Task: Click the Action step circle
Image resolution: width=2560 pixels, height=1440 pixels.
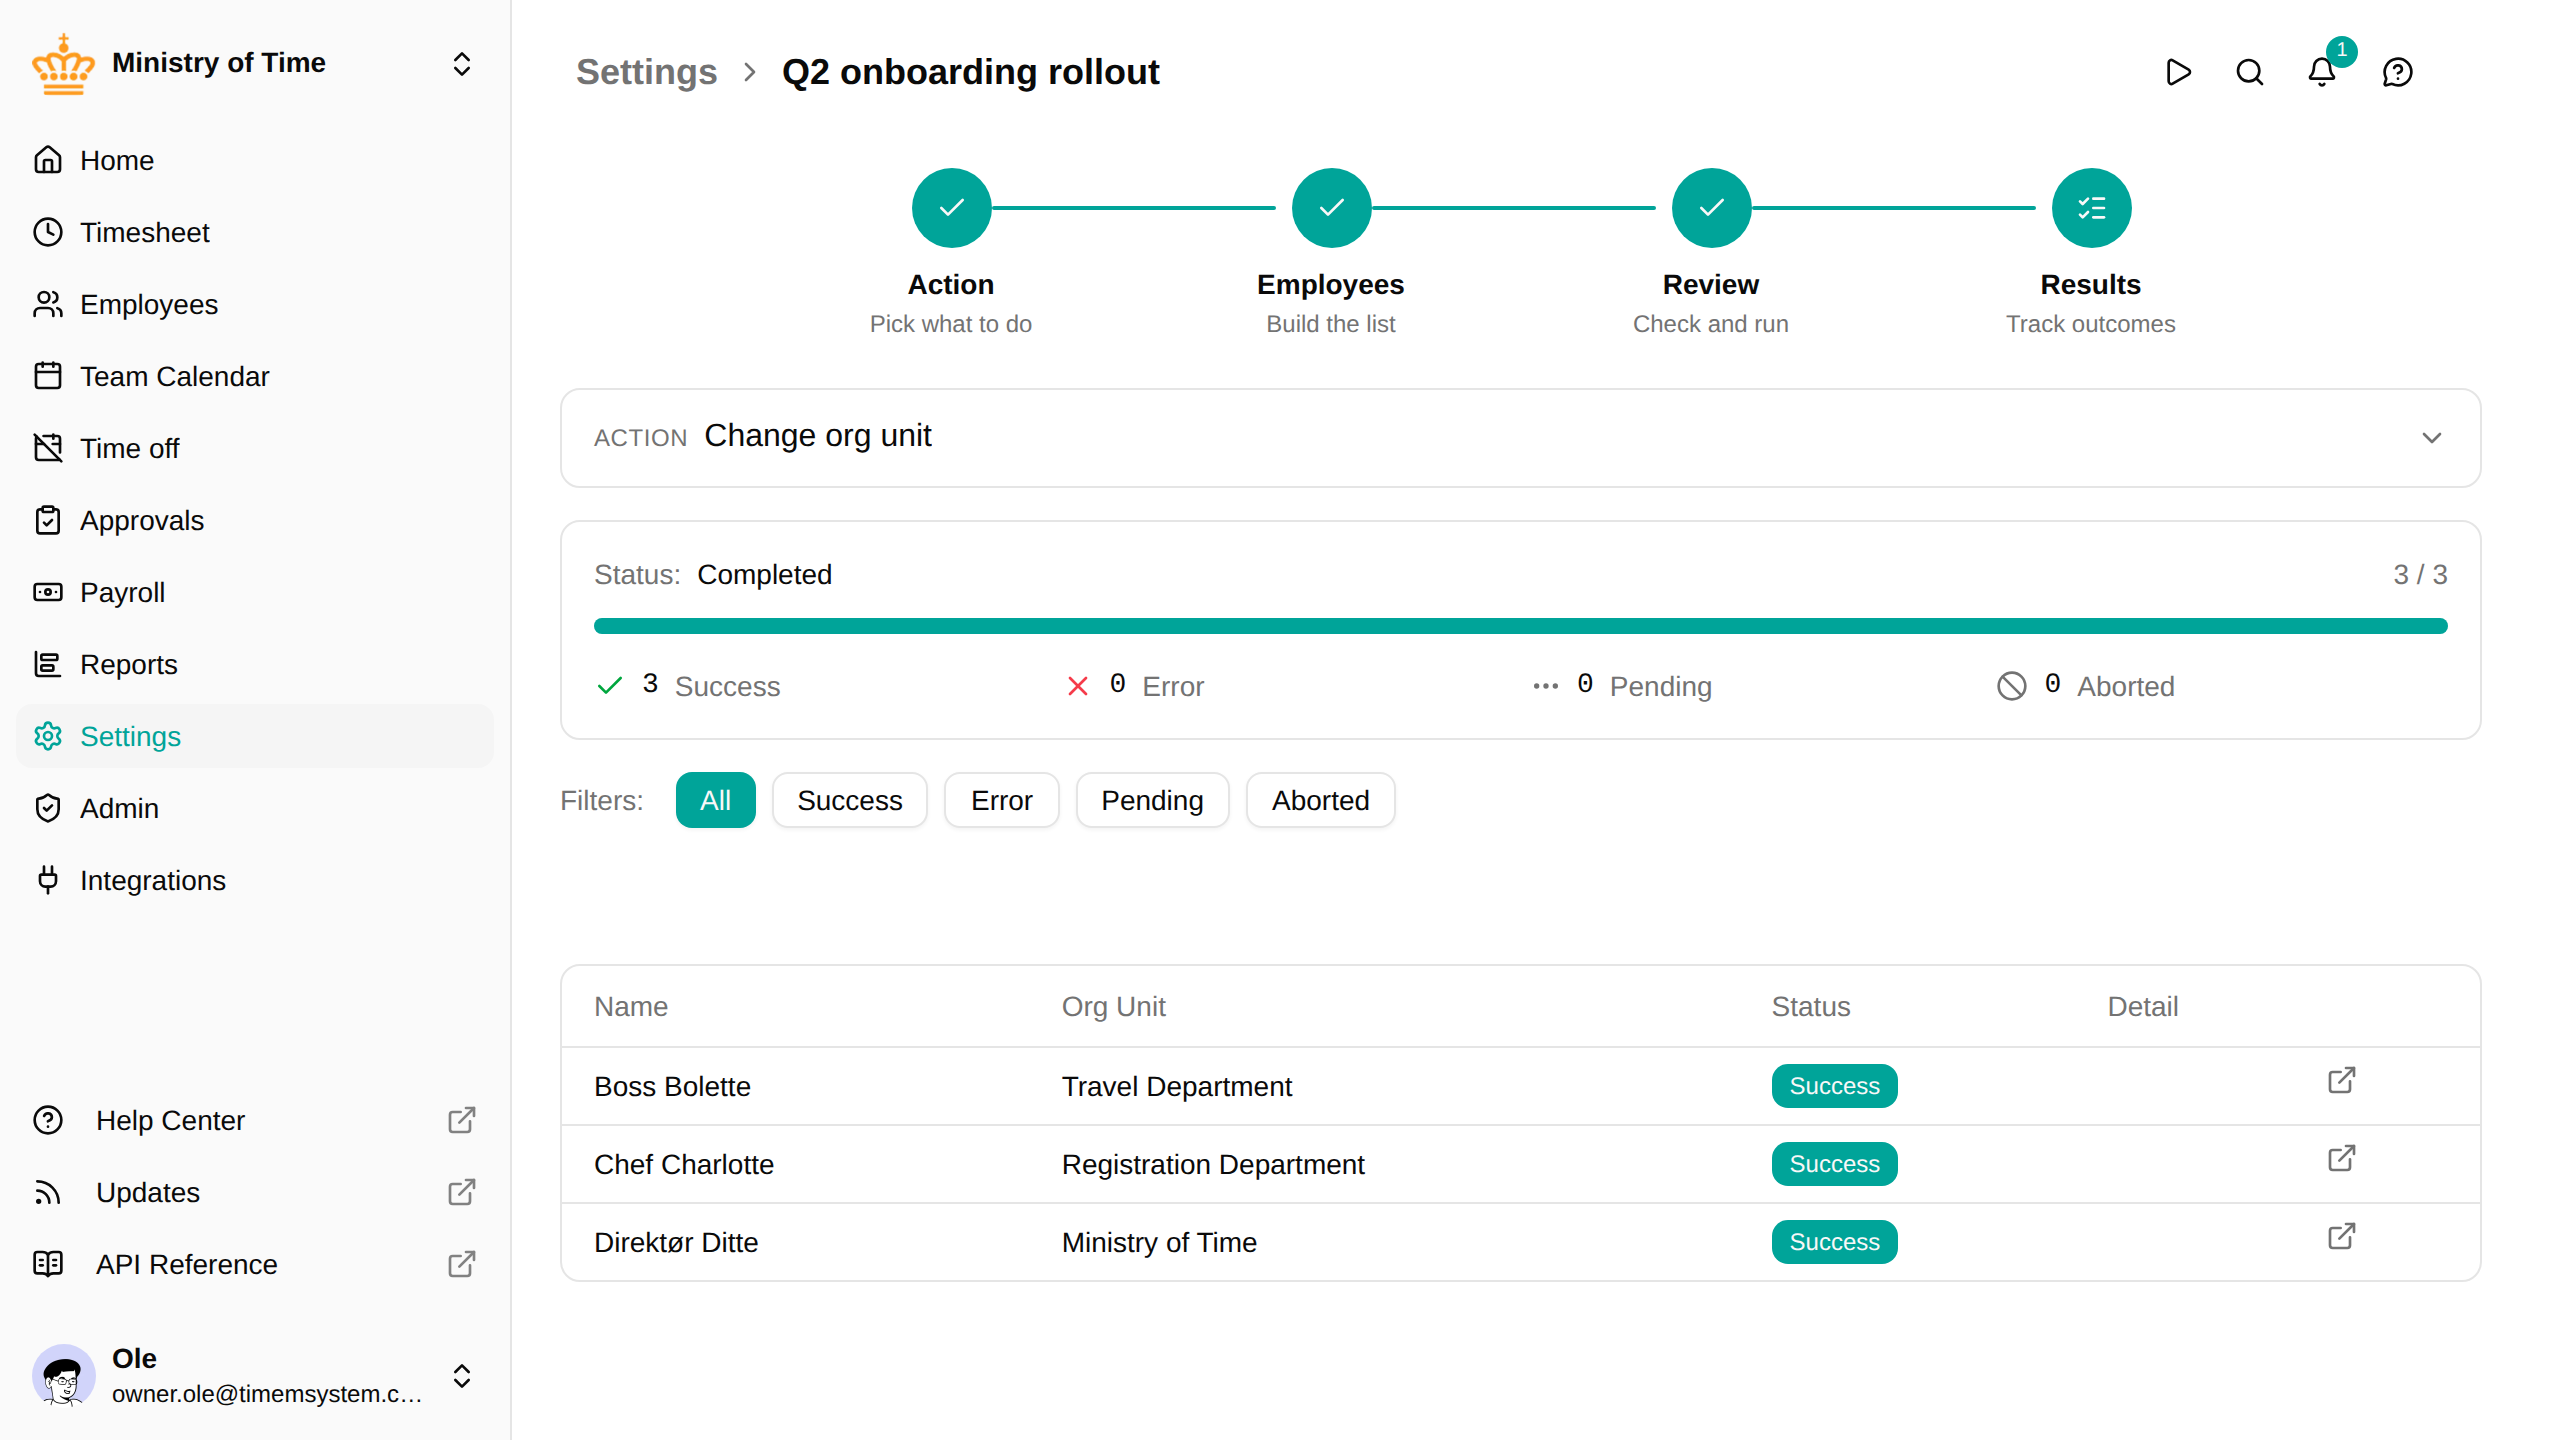Action: click(951, 208)
